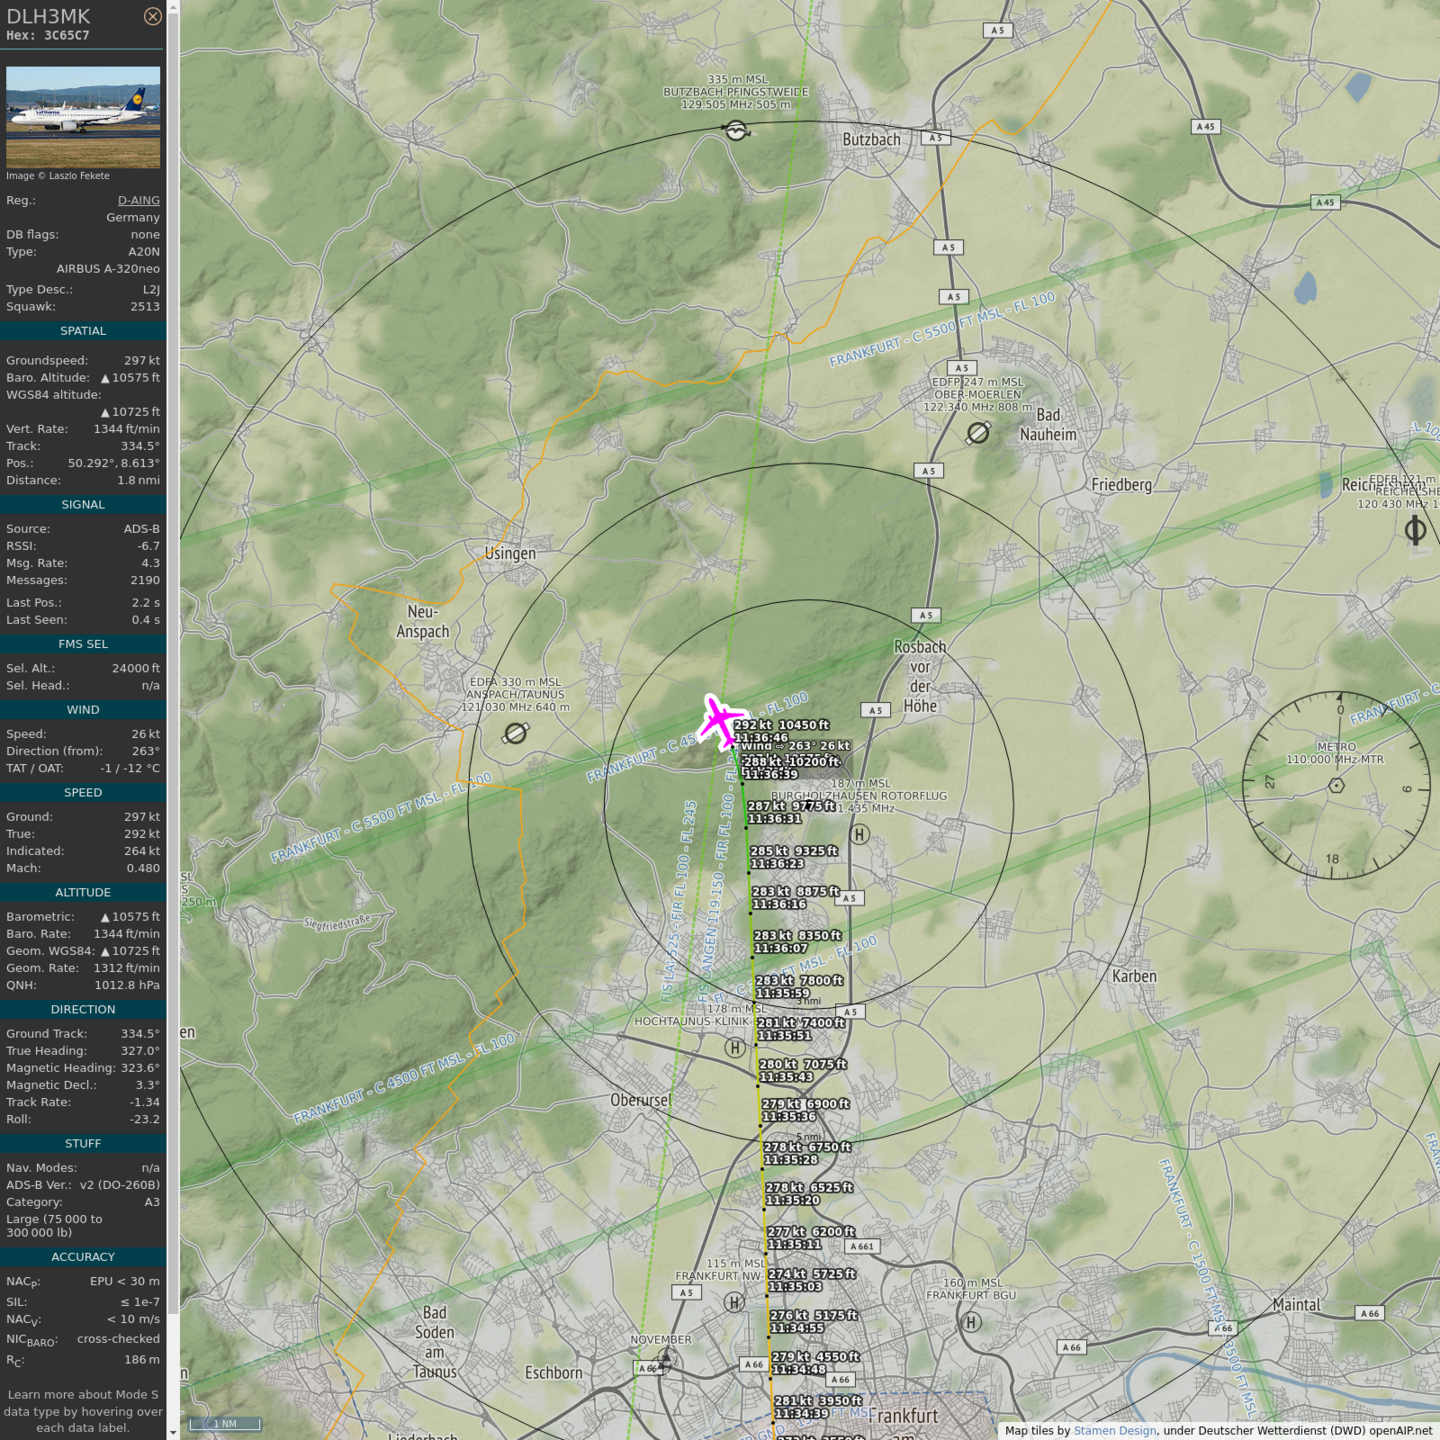
Task: Open the D-AING registration link
Action: (x=138, y=200)
